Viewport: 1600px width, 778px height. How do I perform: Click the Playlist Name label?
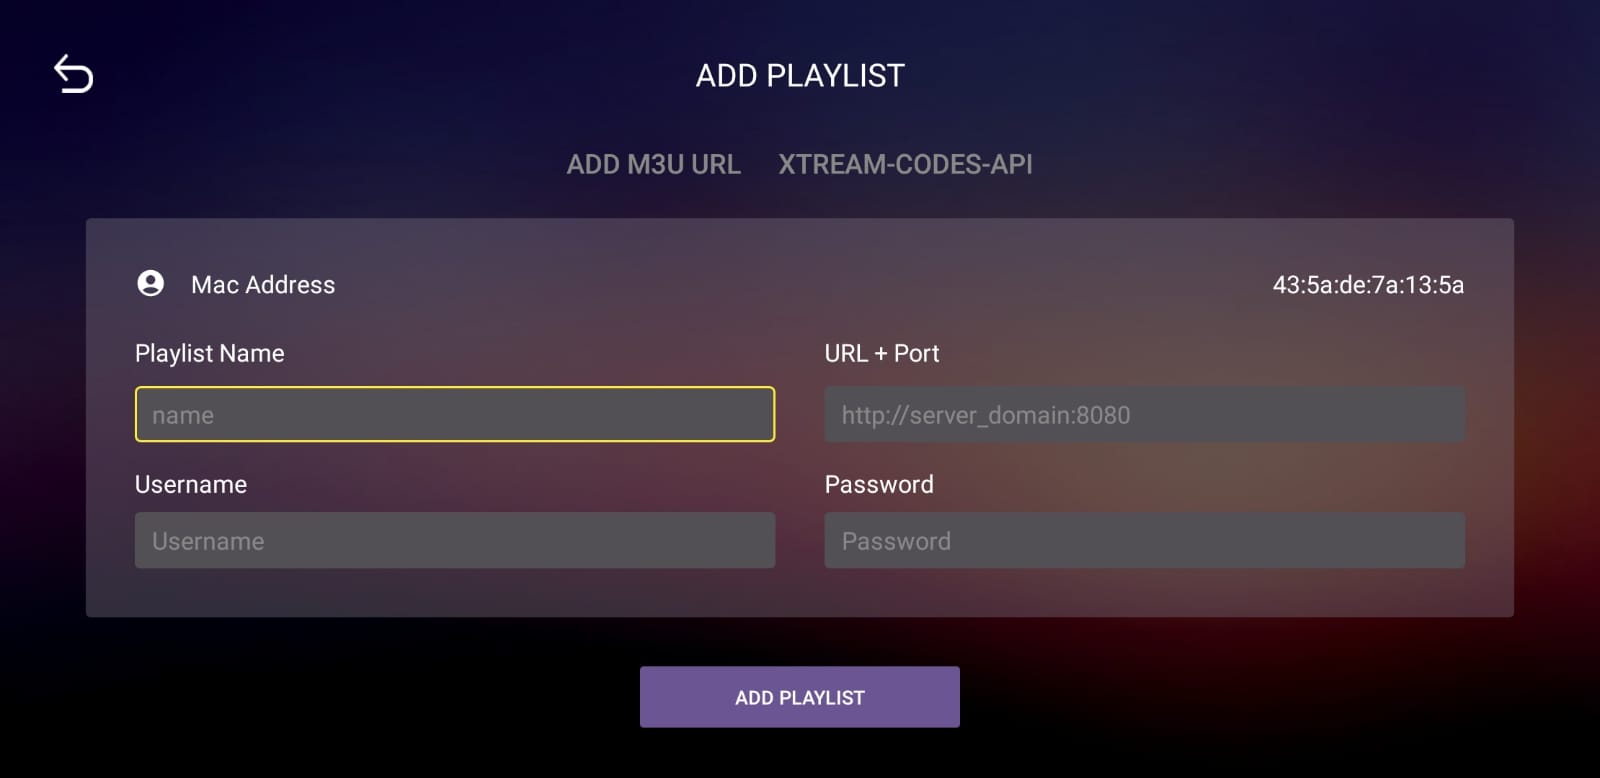[209, 353]
